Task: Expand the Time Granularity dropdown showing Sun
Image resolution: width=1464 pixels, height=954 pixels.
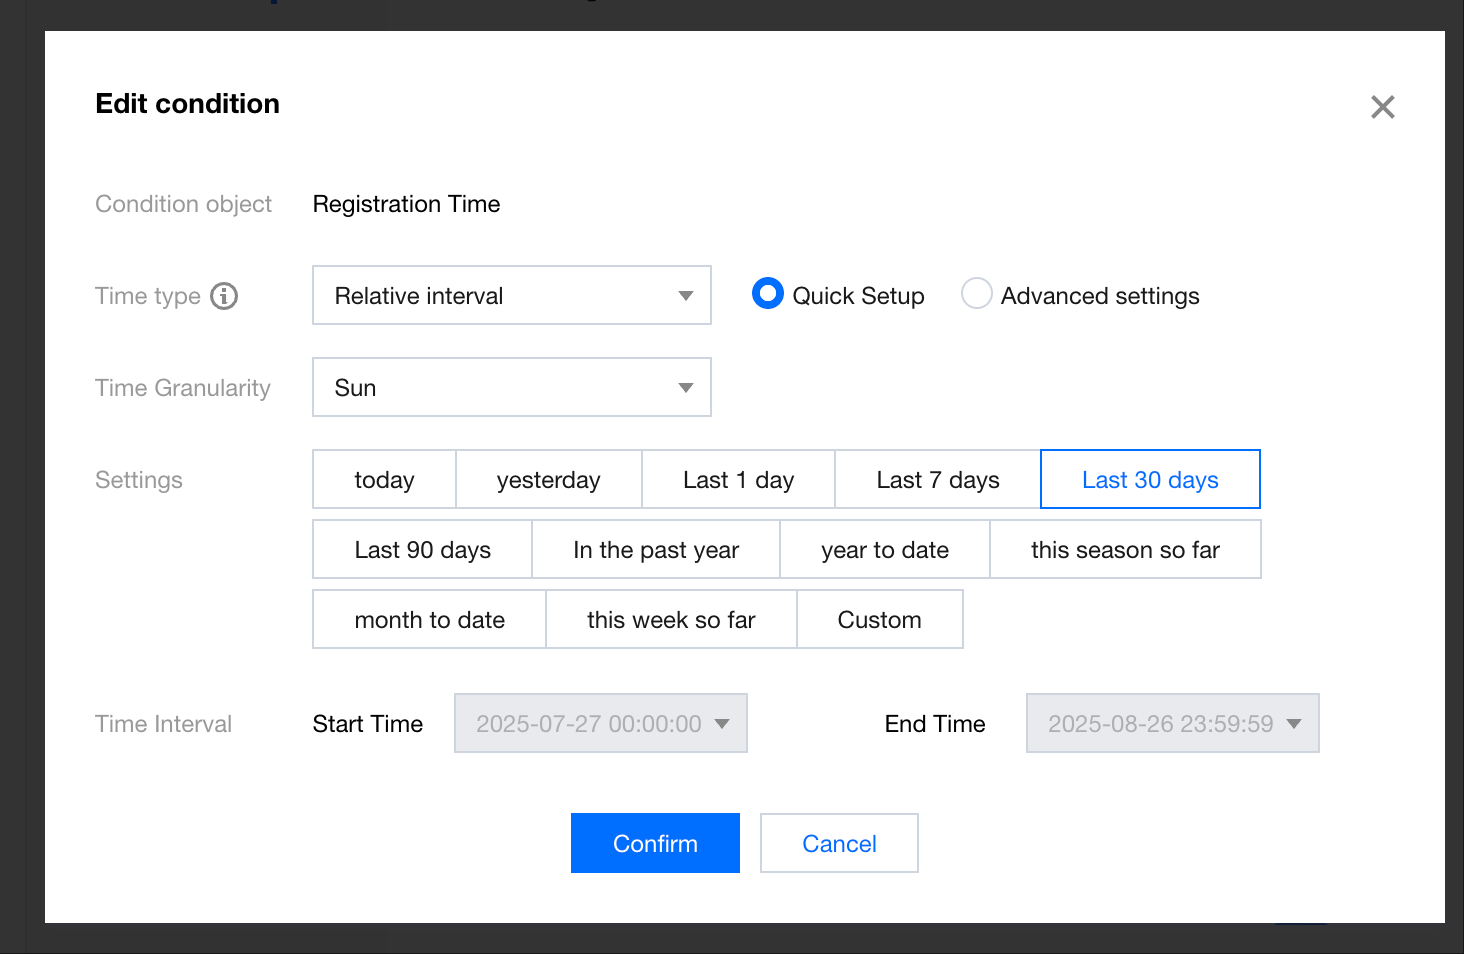Action: click(x=511, y=387)
